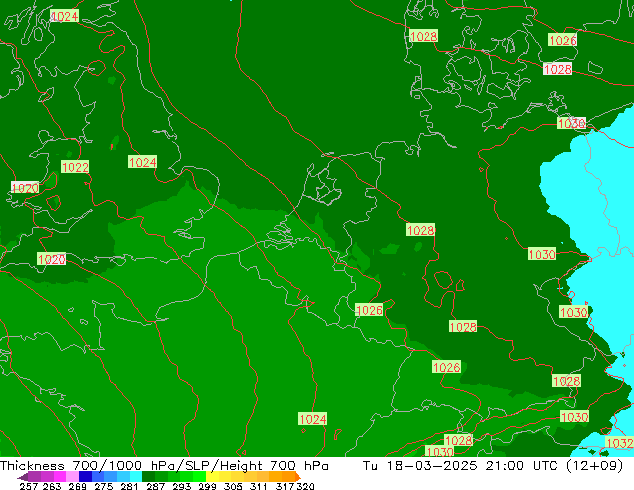This screenshot has height=490, width=634.
Task: Click the legend value 299
Action: (207, 486)
